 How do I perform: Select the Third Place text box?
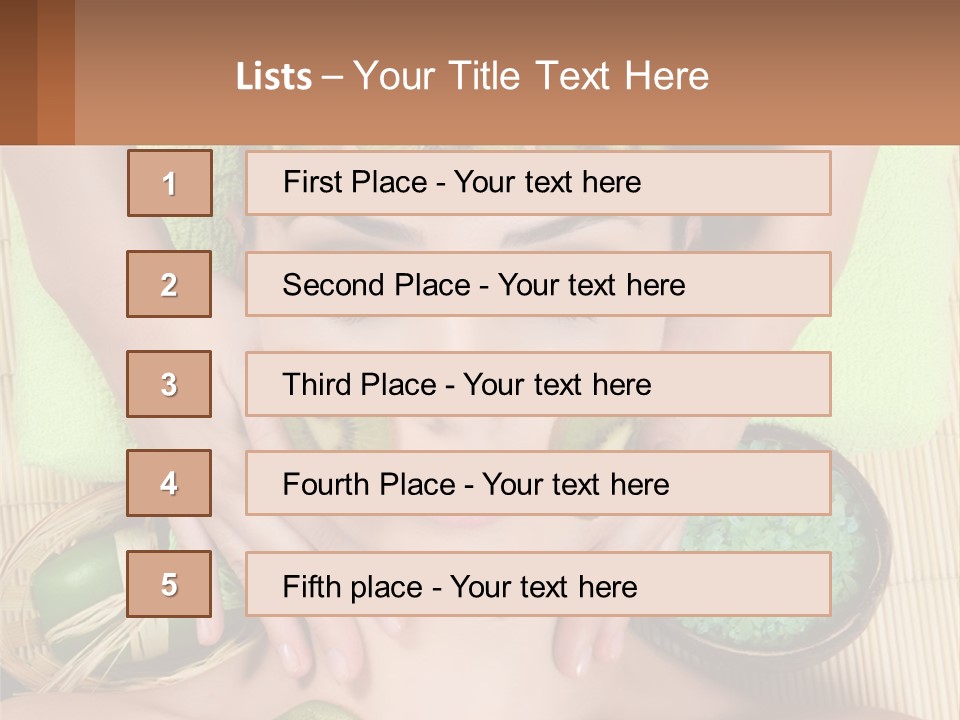click(538, 384)
